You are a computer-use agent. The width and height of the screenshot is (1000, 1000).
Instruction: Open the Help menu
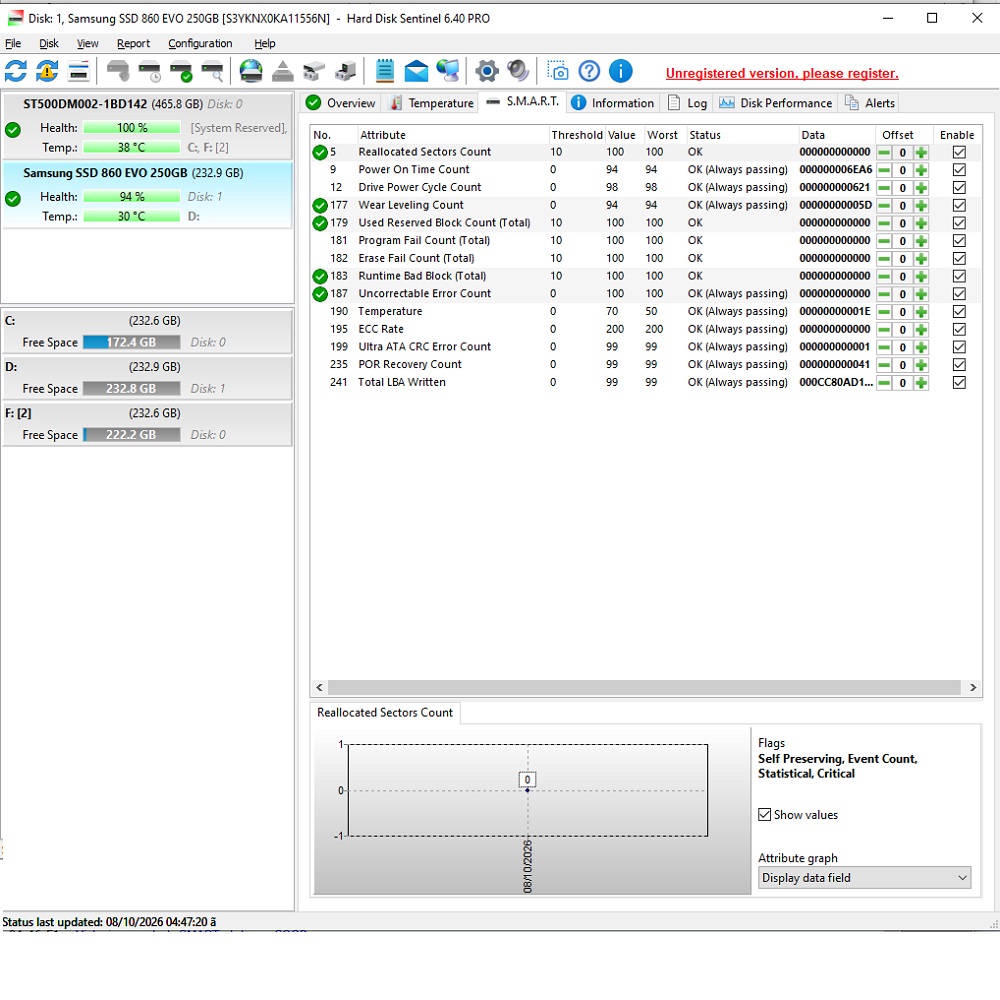click(265, 43)
